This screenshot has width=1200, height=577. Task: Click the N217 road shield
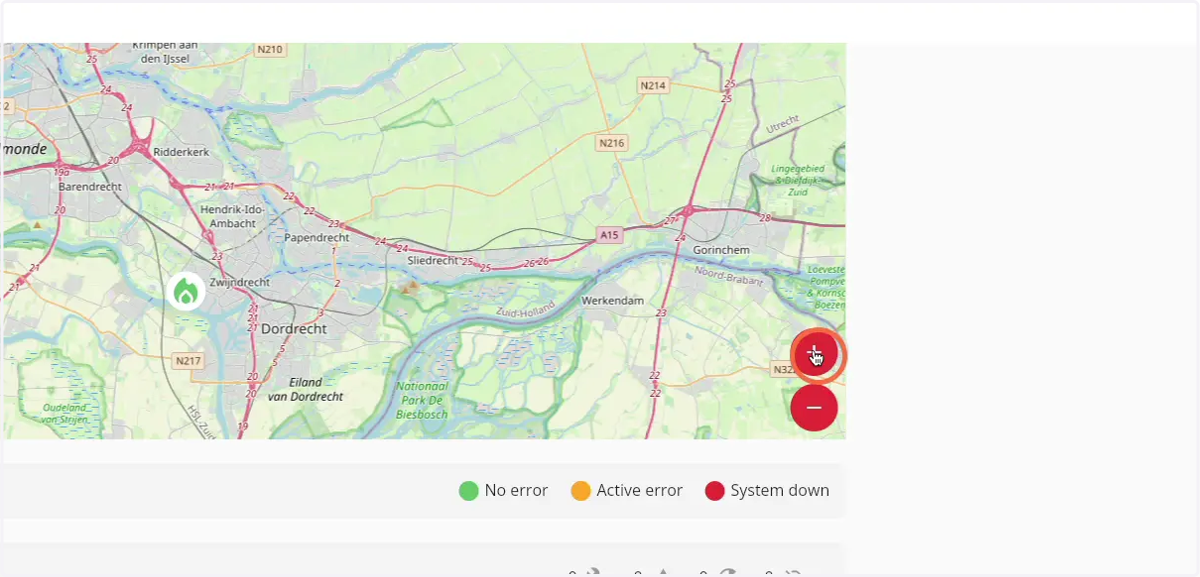click(x=187, y=360)
